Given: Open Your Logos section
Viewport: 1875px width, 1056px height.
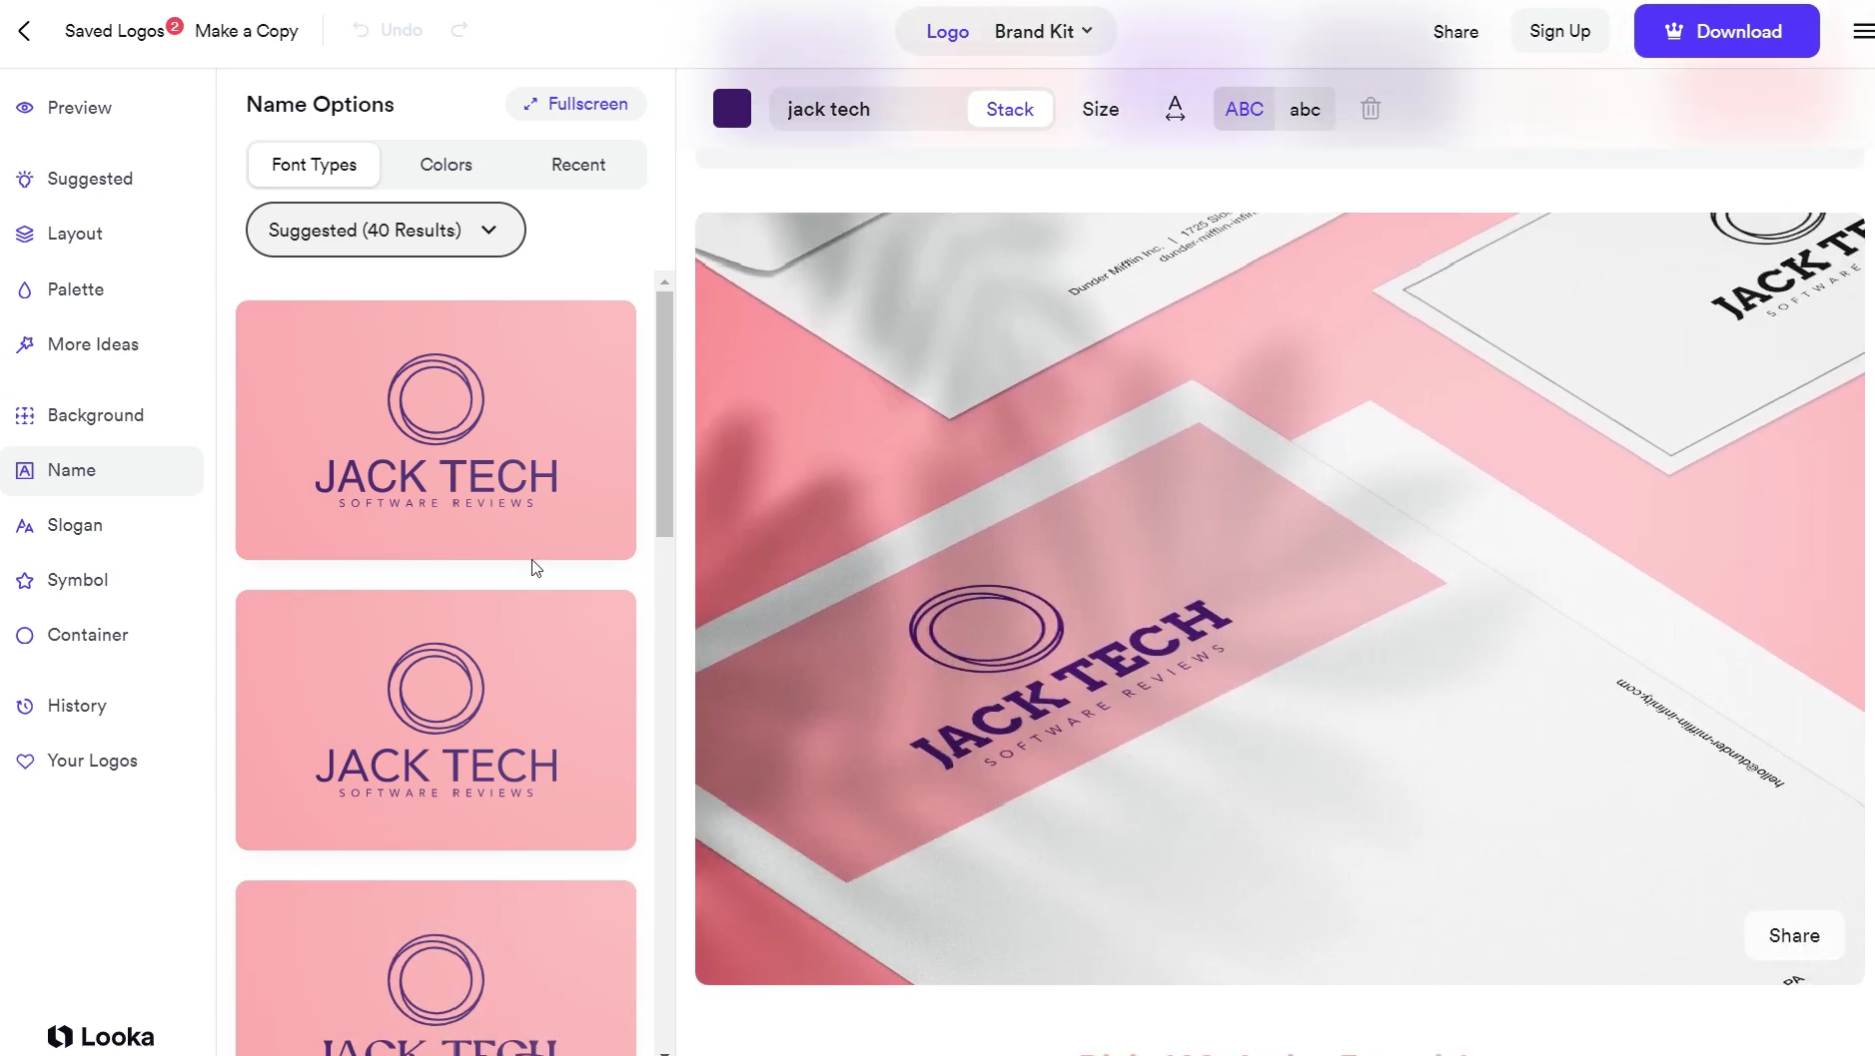Looking at the screenshot, I should pos(91,760).
